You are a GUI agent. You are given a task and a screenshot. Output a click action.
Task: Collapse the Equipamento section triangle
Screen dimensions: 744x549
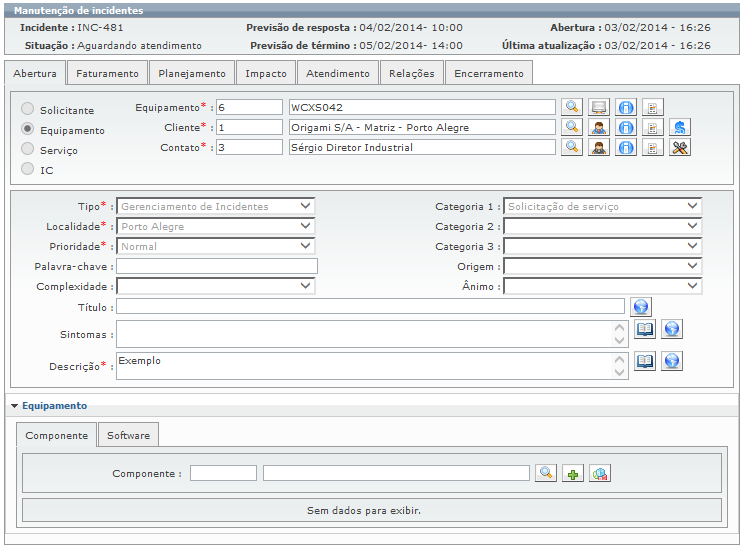pyautogui.click(x=14, y=406)
